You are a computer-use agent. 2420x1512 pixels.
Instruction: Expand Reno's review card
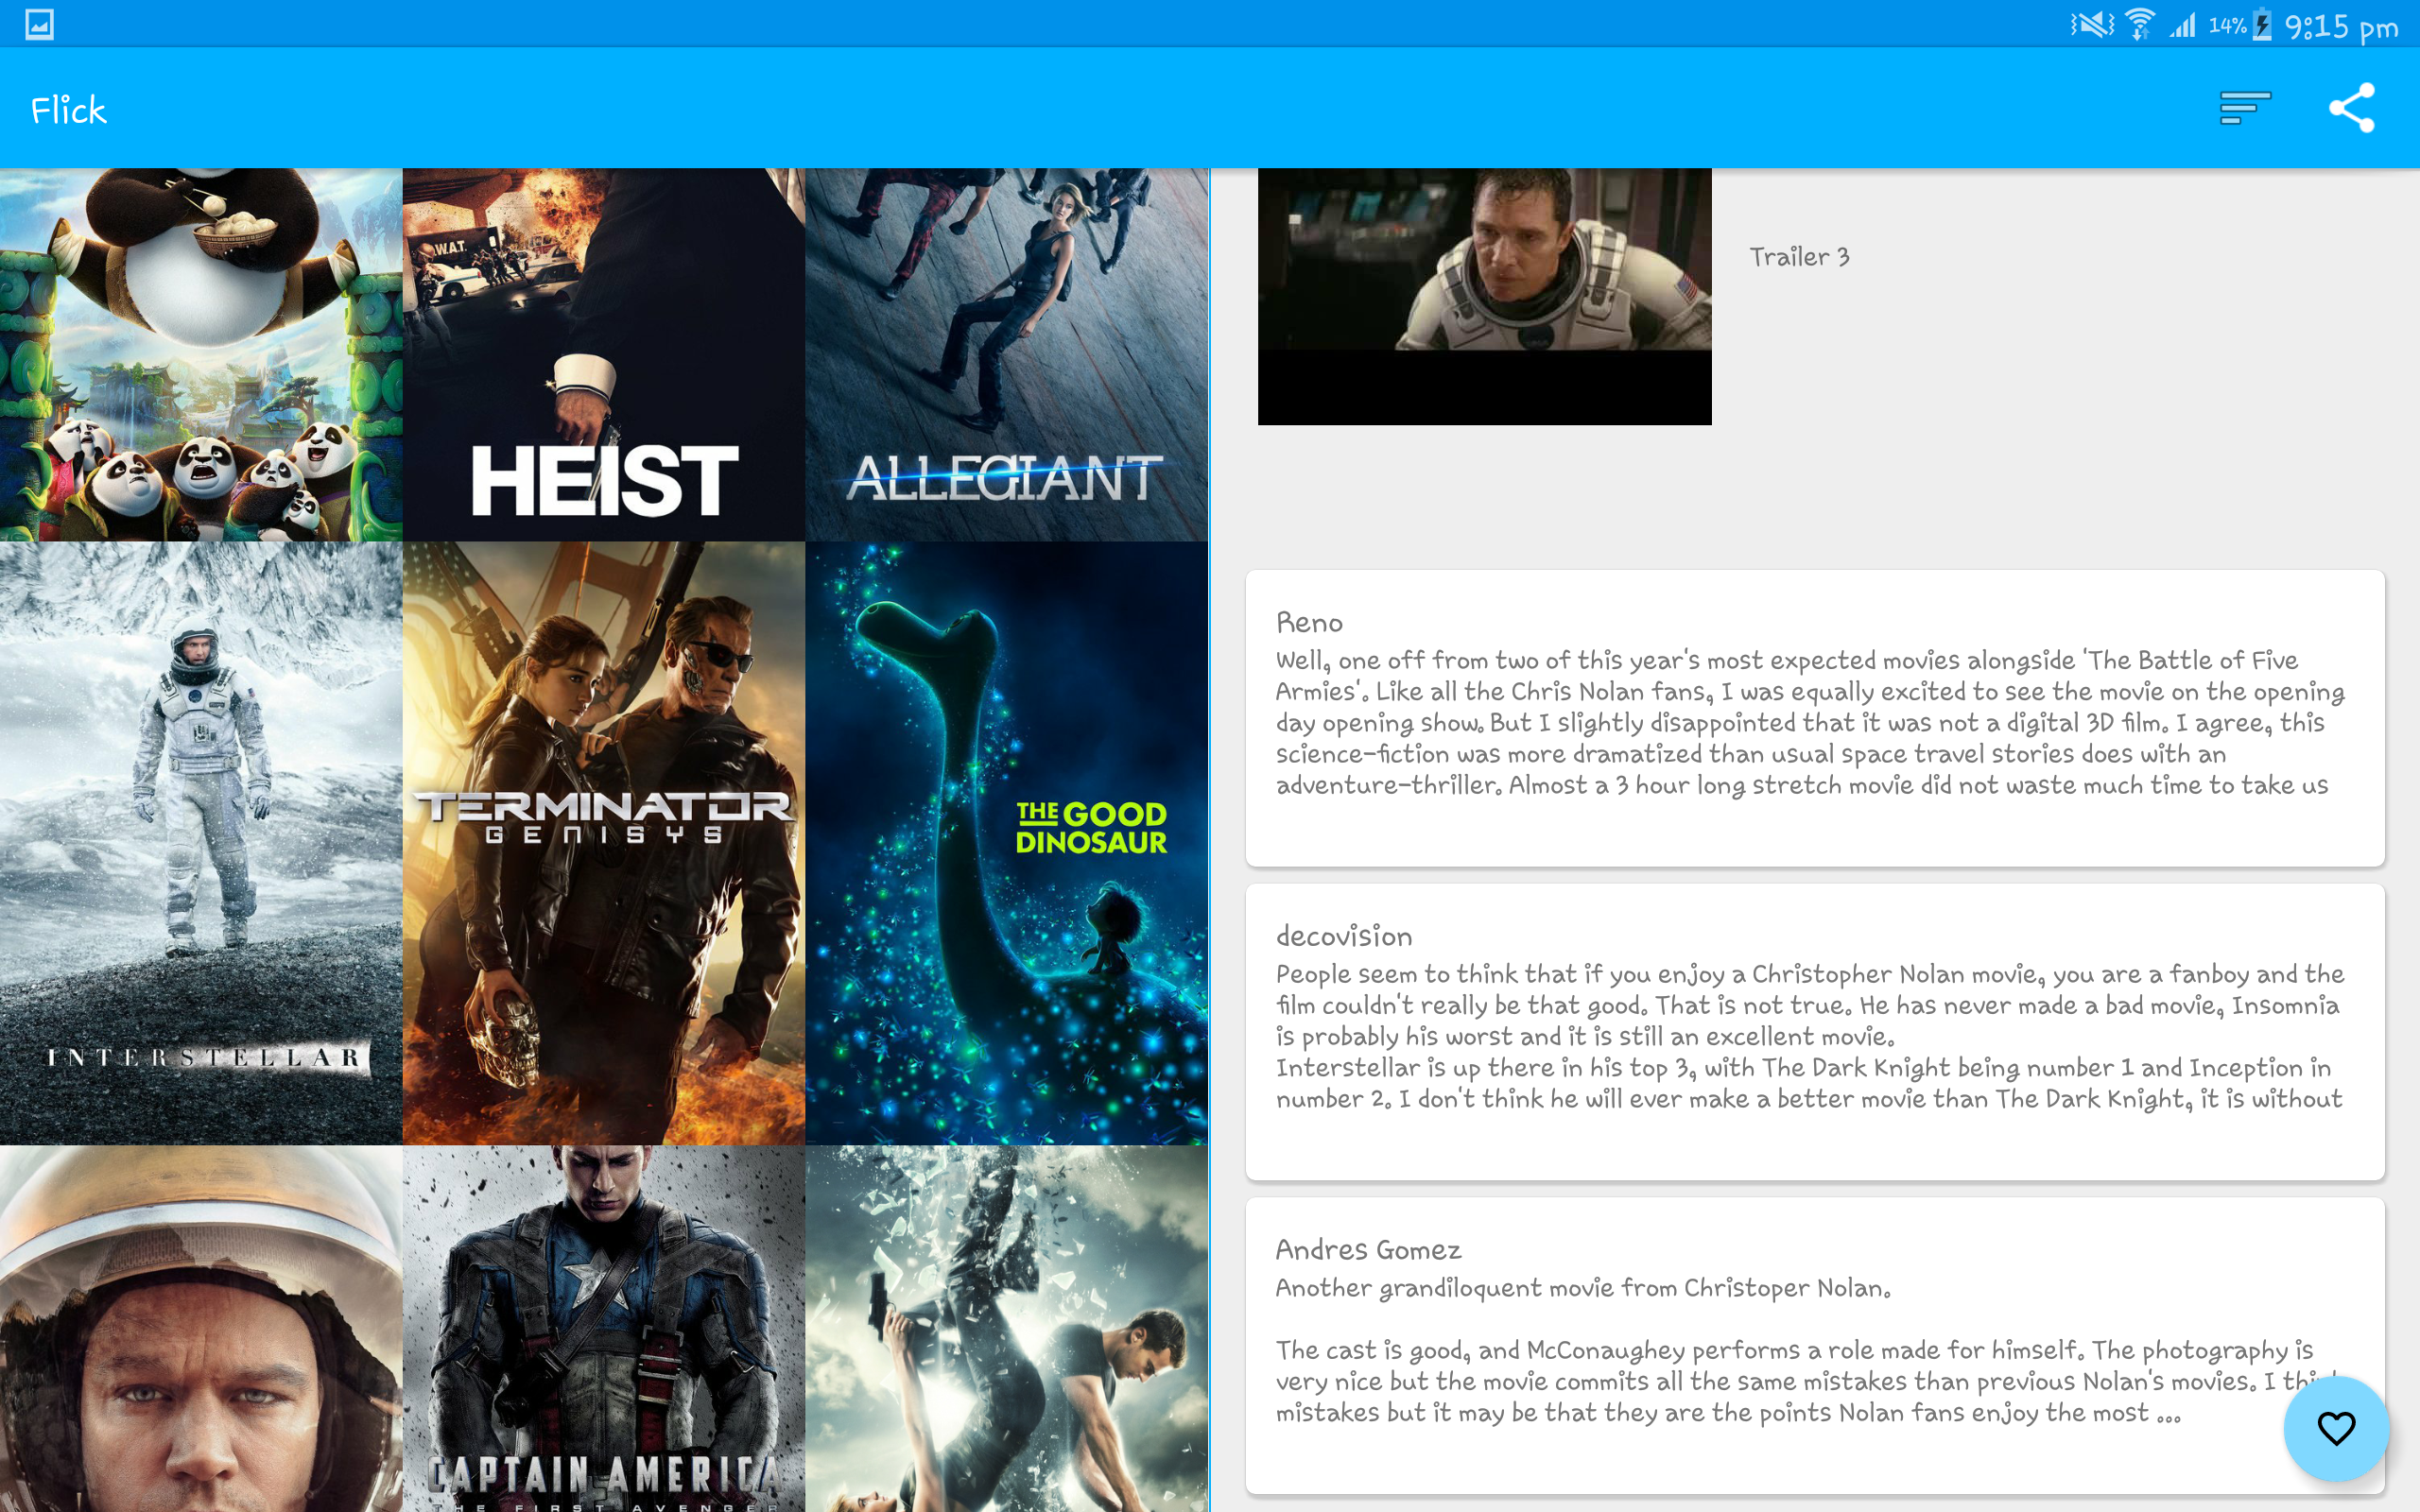point(1814,718)
